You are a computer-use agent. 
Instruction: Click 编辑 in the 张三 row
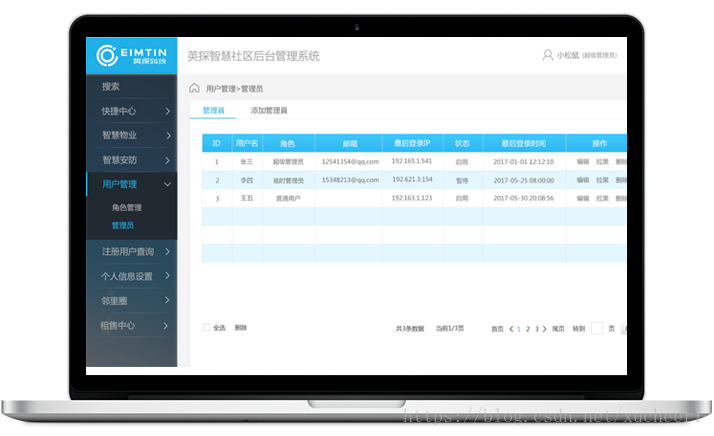(583, 162)
